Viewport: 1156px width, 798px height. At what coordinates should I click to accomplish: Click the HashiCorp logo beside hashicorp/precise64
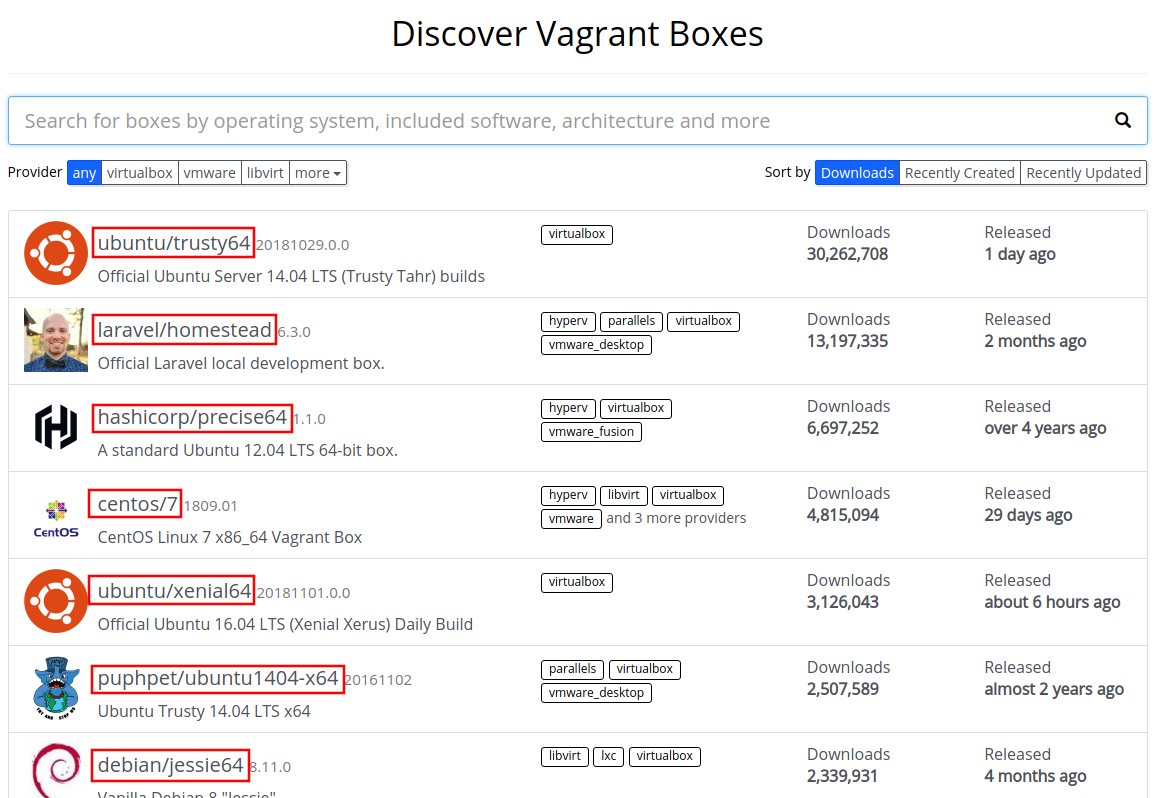coord(56,427)
